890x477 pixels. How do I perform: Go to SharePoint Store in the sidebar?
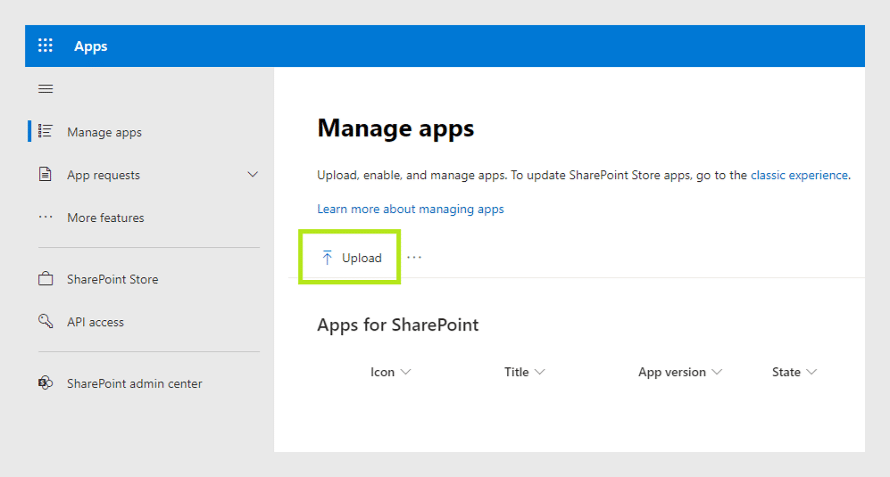click(112, 279)
